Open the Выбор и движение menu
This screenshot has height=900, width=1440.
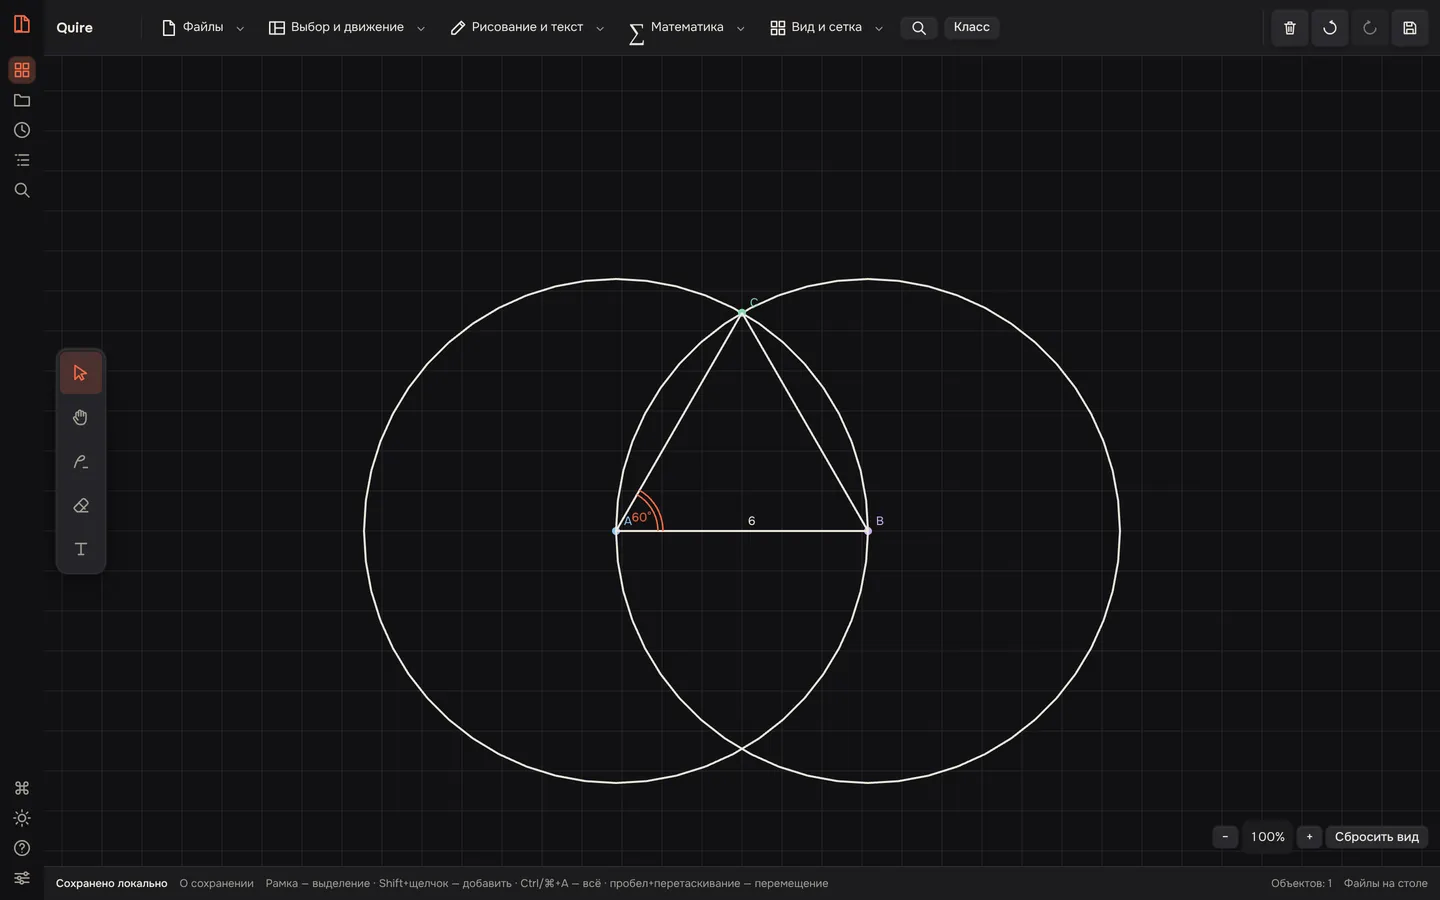pyautogui.click(x=347, y=28)
